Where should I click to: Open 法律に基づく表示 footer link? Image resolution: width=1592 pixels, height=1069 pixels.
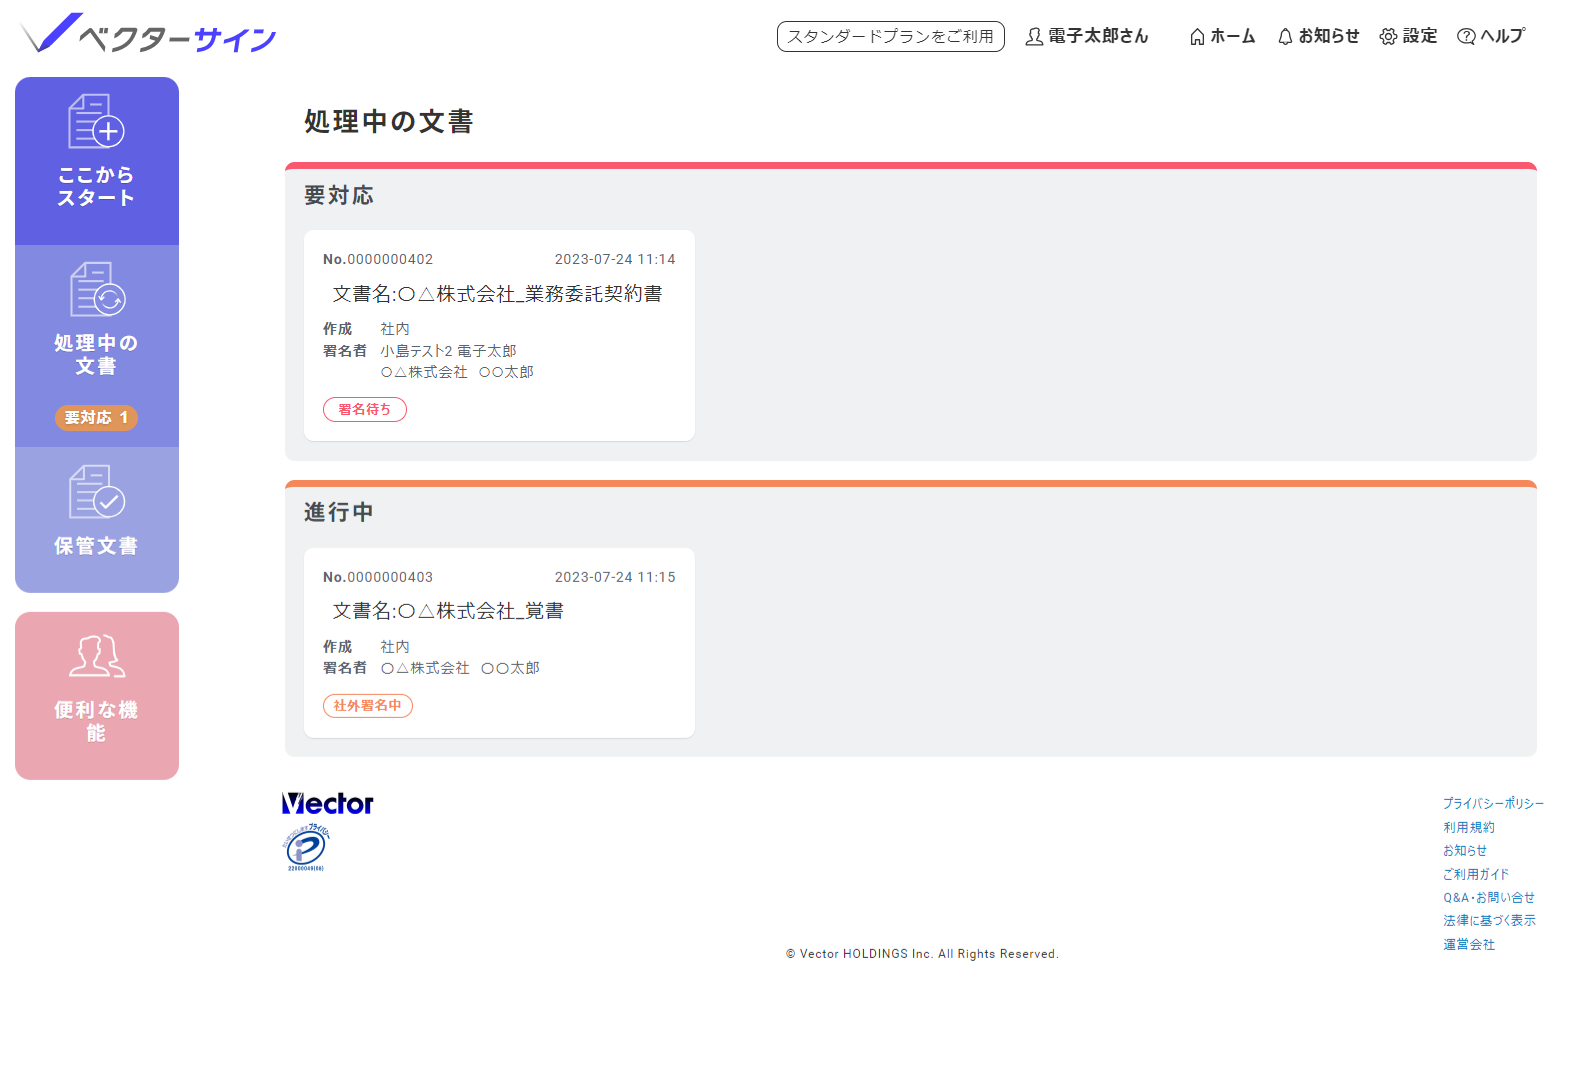click(1489, 921)
